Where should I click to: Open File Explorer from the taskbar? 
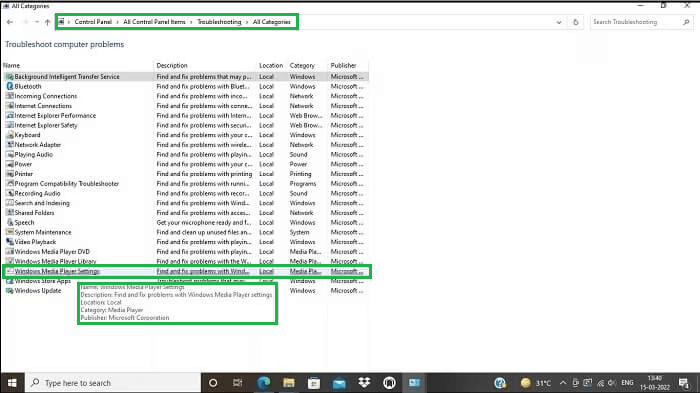tap(289, 383)
